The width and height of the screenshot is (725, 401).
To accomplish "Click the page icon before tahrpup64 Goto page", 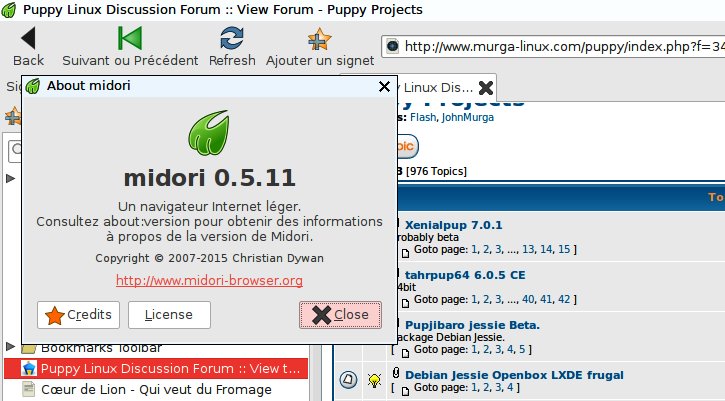I will tap(406, 303).
